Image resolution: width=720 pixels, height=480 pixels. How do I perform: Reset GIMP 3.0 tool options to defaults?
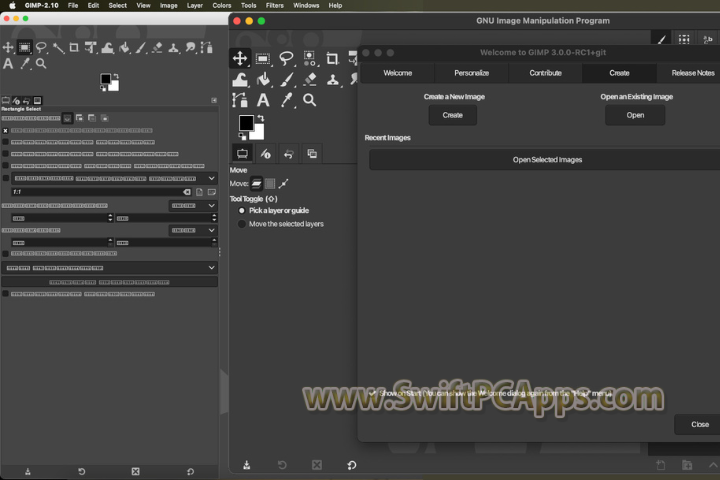(352, 465)
